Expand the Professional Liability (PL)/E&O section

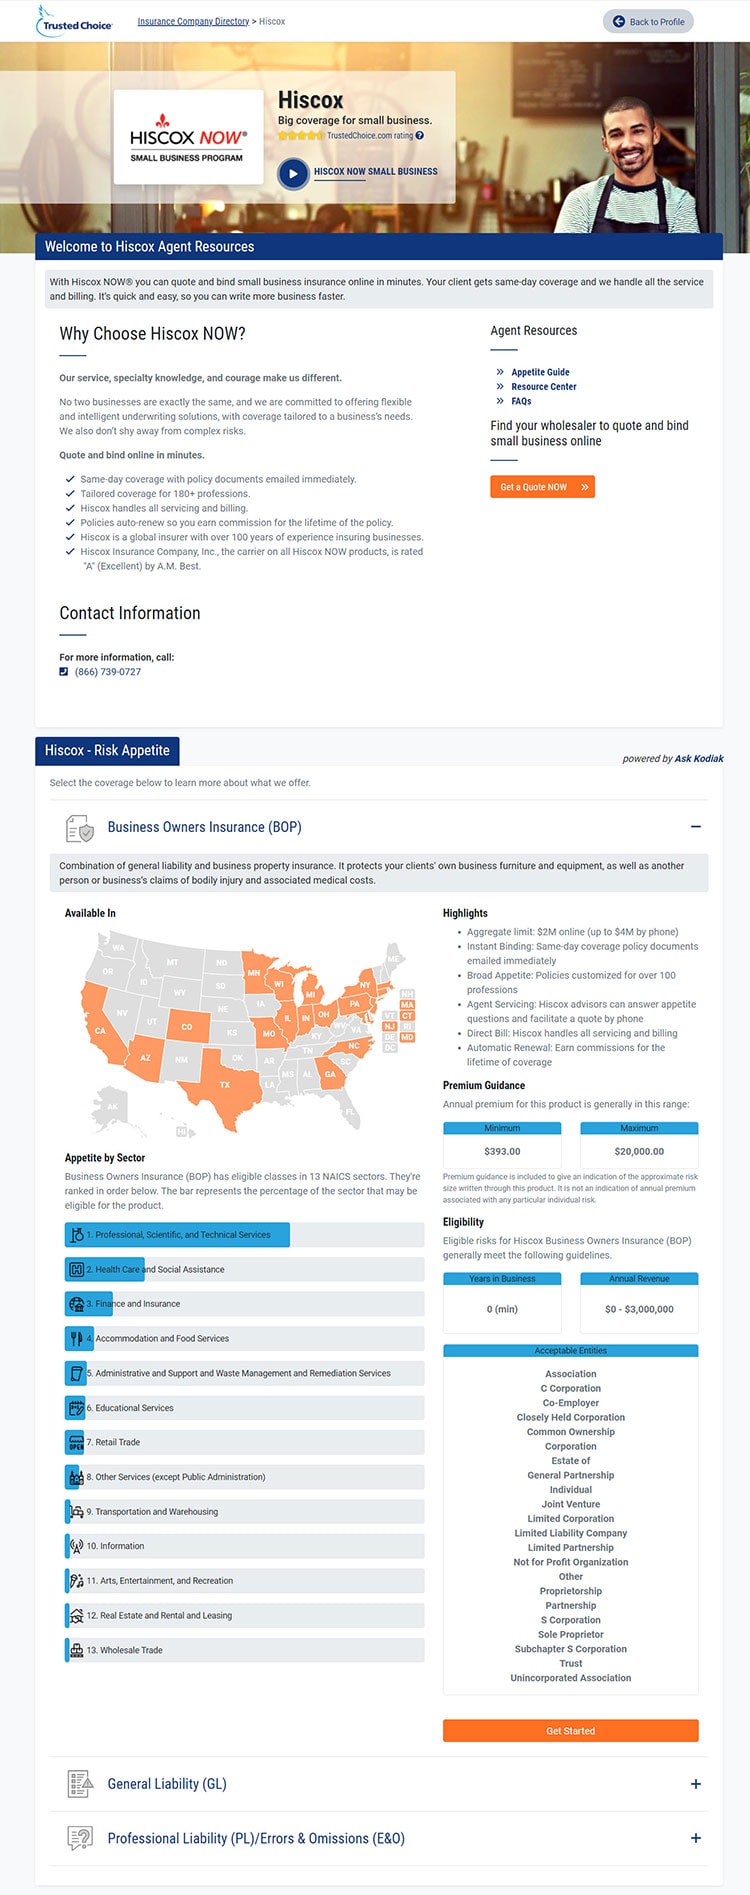point(696,1838)
